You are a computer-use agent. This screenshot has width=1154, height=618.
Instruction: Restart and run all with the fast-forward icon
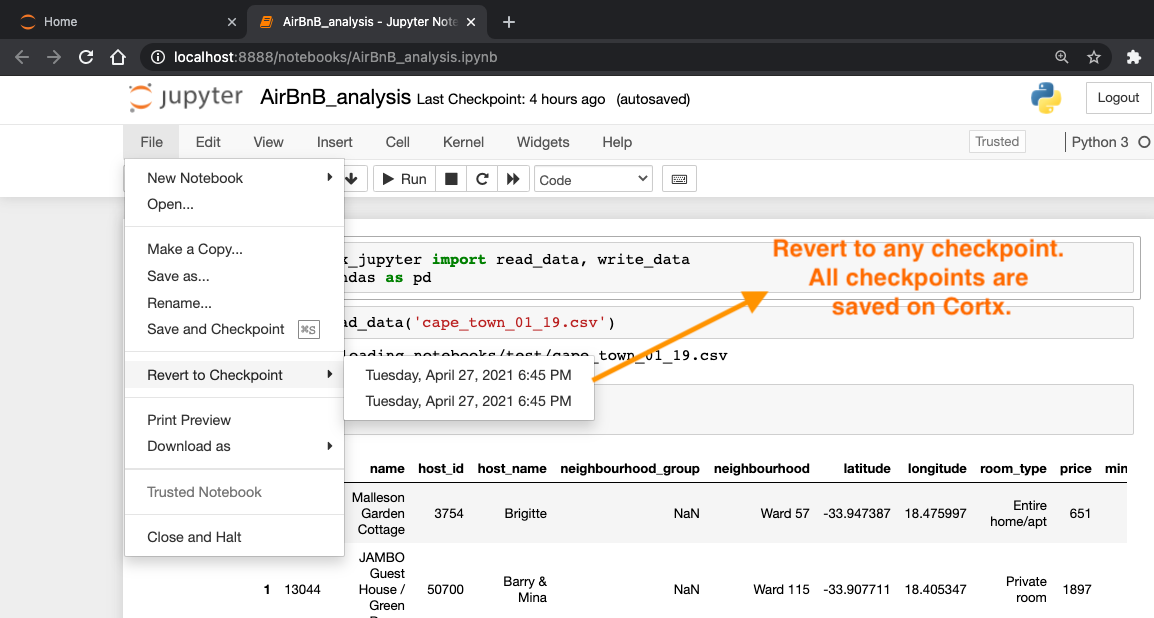tap(513, 179)
